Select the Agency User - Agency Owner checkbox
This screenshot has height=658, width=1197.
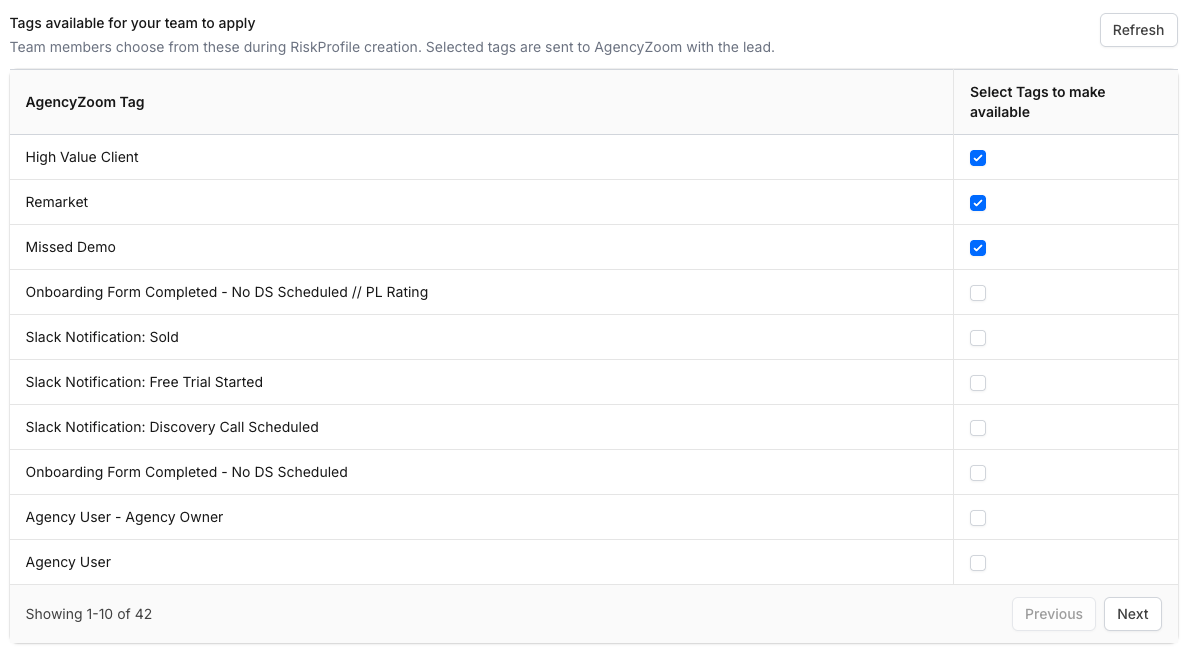click(x=977, y=518)
